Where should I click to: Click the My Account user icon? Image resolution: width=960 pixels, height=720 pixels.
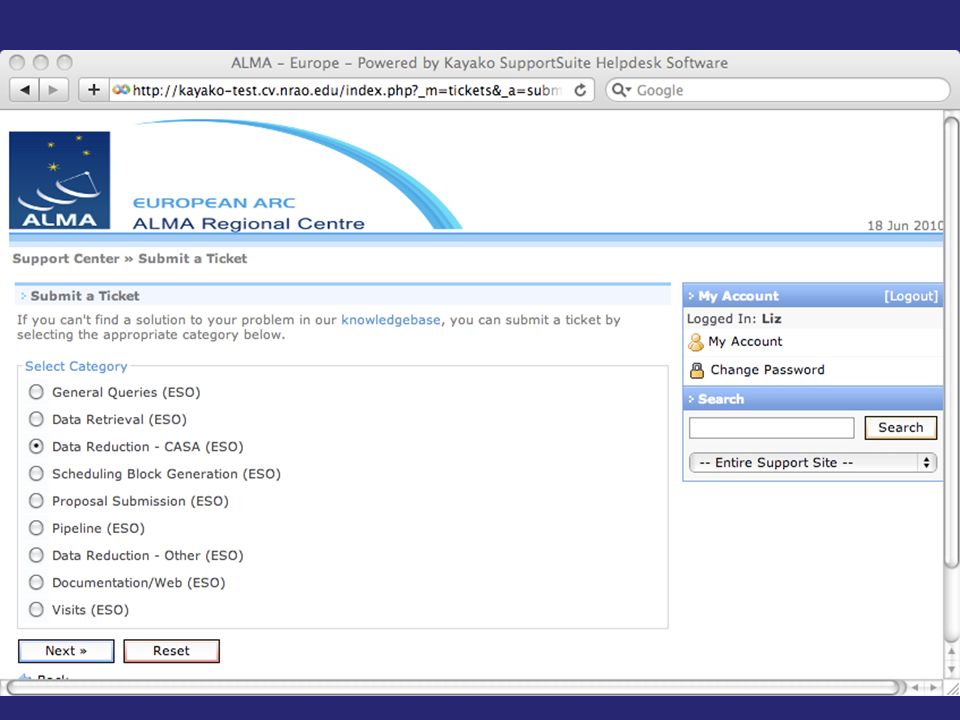696,342
